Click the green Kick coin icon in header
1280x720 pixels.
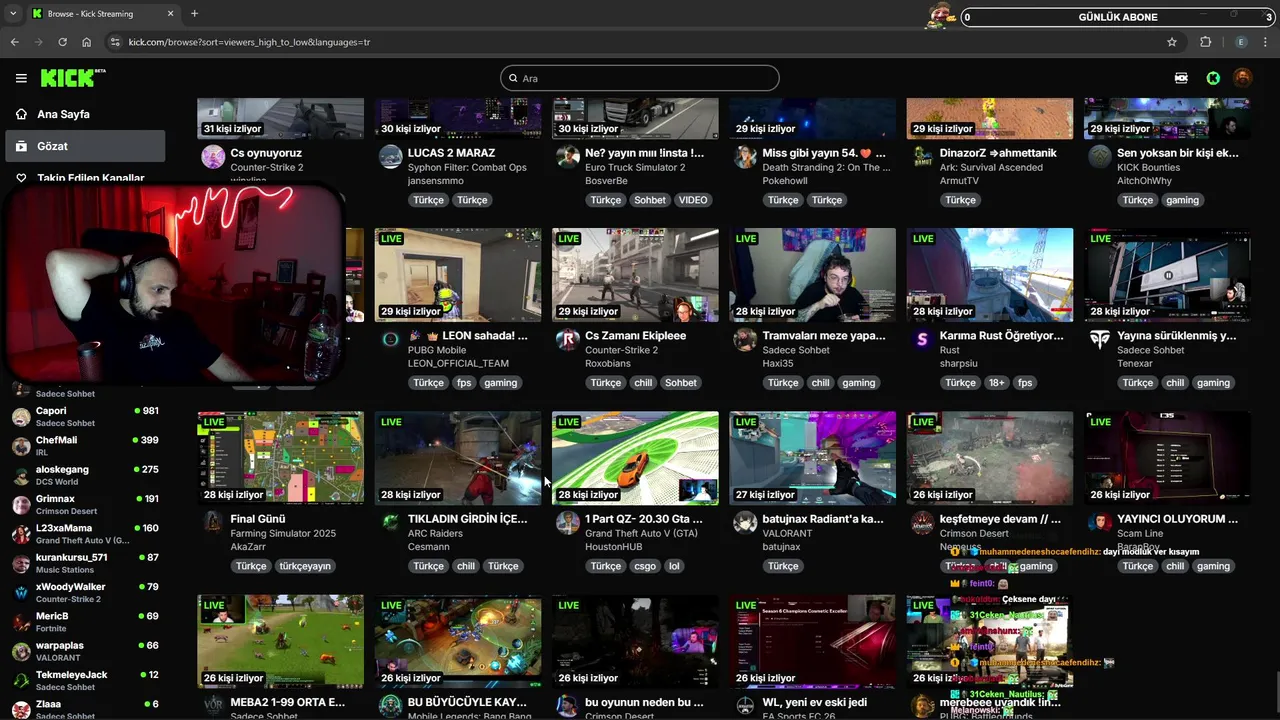coord(1213,78)
